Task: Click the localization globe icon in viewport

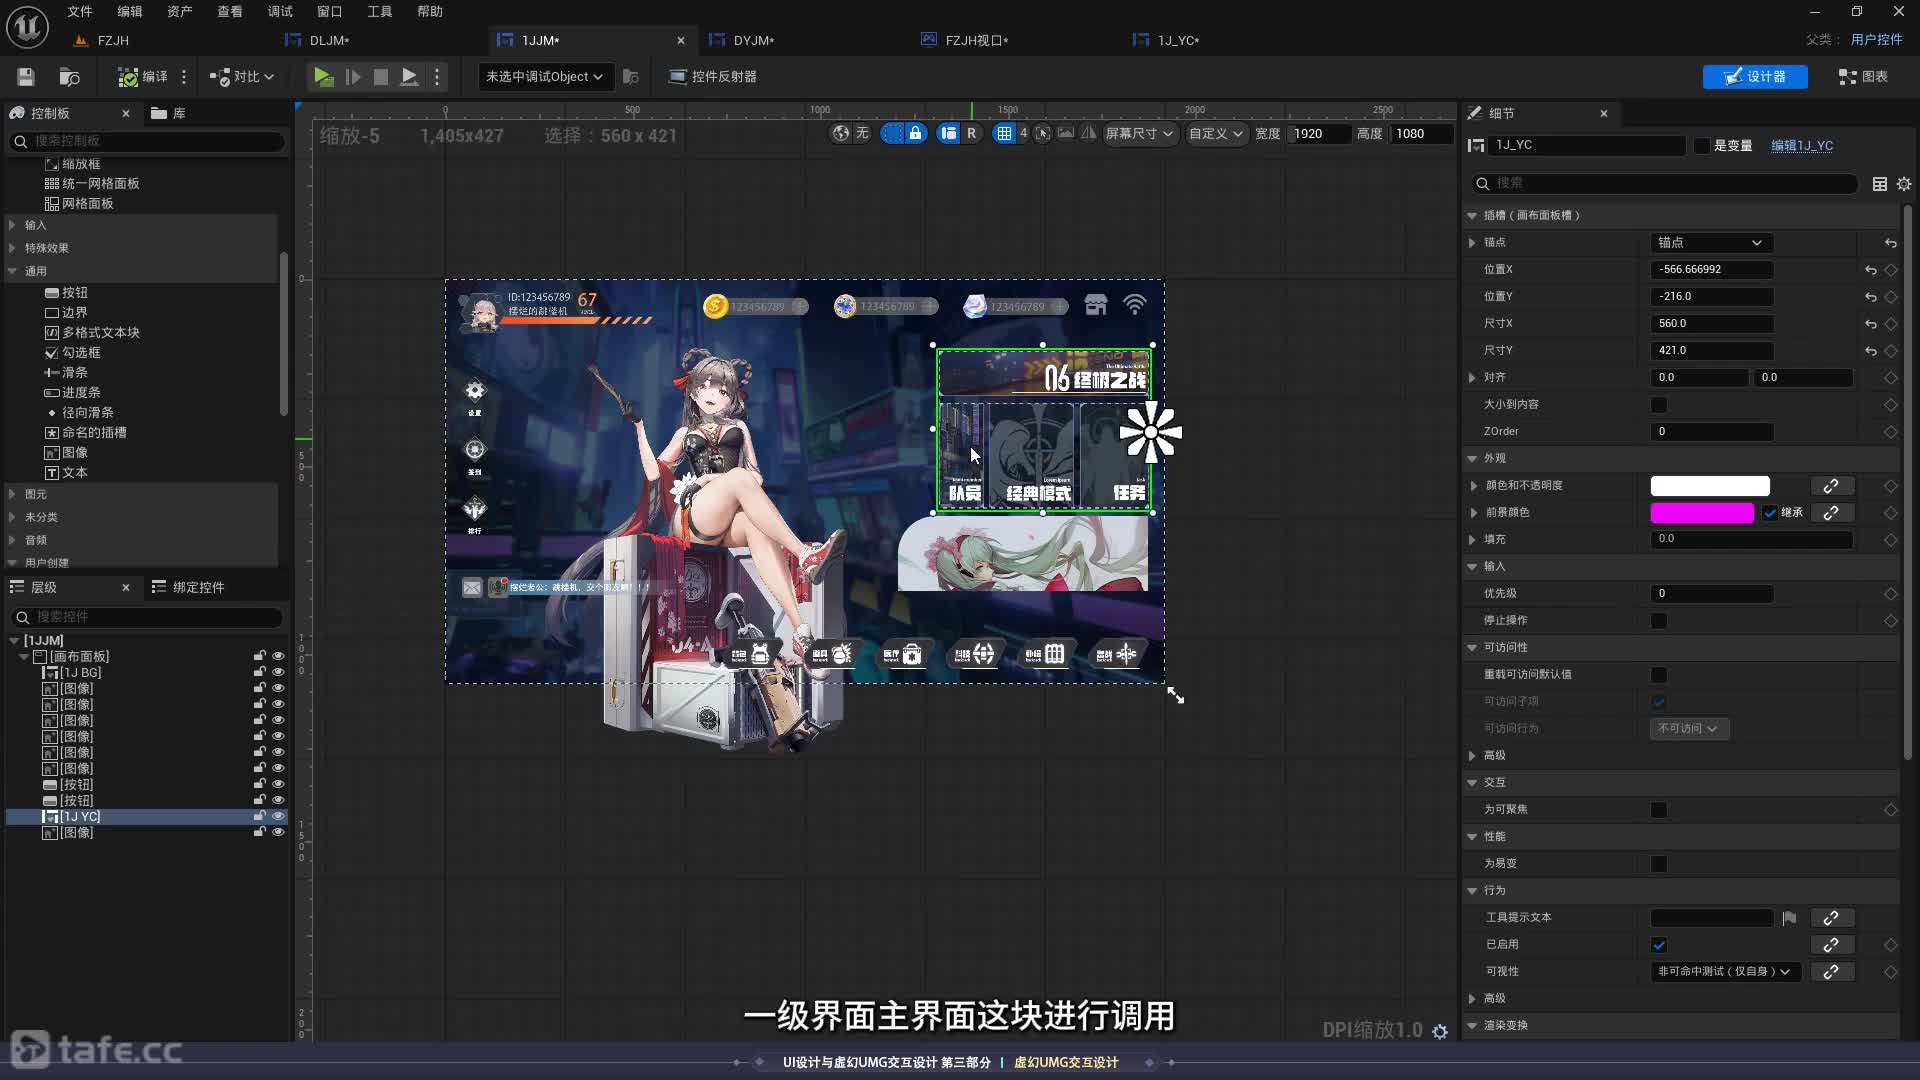Action: coord(841,133)
